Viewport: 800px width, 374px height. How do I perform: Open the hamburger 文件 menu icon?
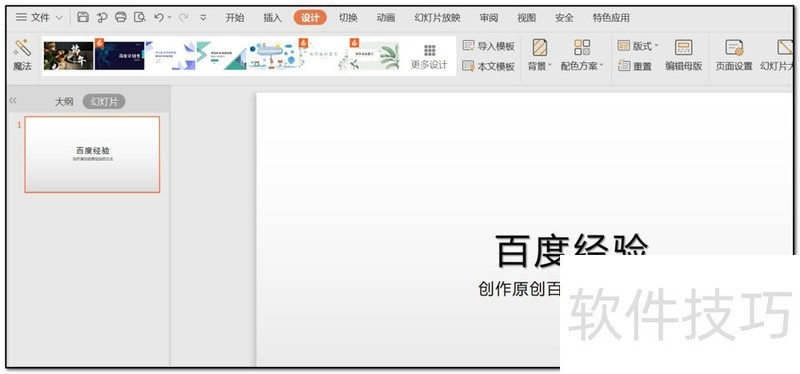(x=21, y=17)
